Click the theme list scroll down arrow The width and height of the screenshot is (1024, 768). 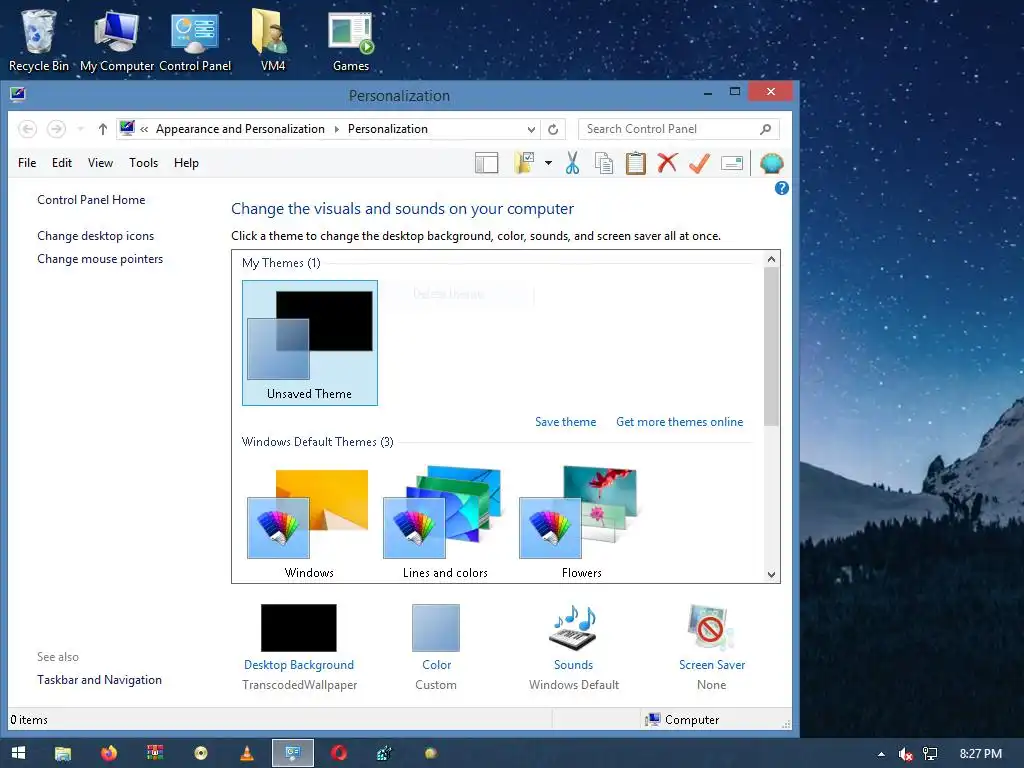[771, 575]
